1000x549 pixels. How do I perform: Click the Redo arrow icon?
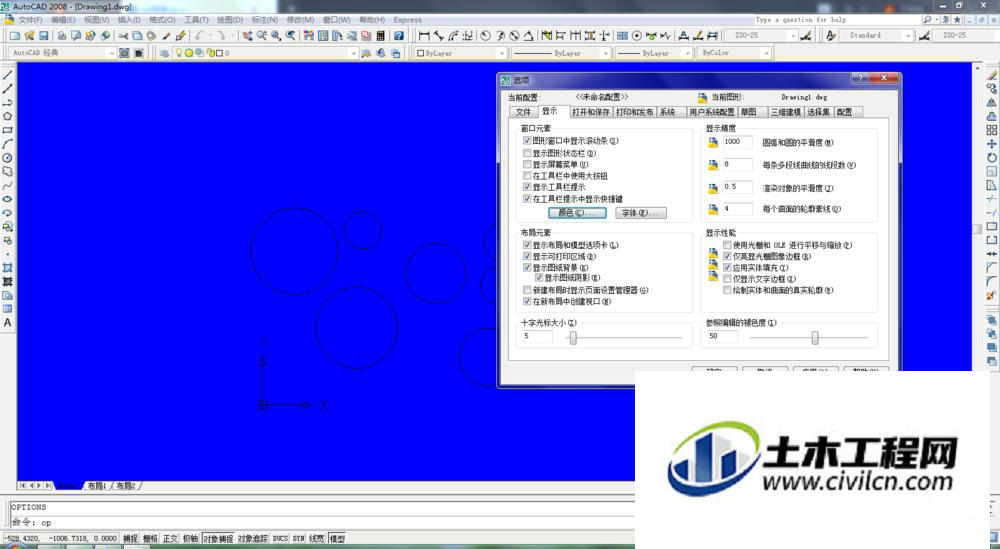pyautogui.click(x=220, y=36)
